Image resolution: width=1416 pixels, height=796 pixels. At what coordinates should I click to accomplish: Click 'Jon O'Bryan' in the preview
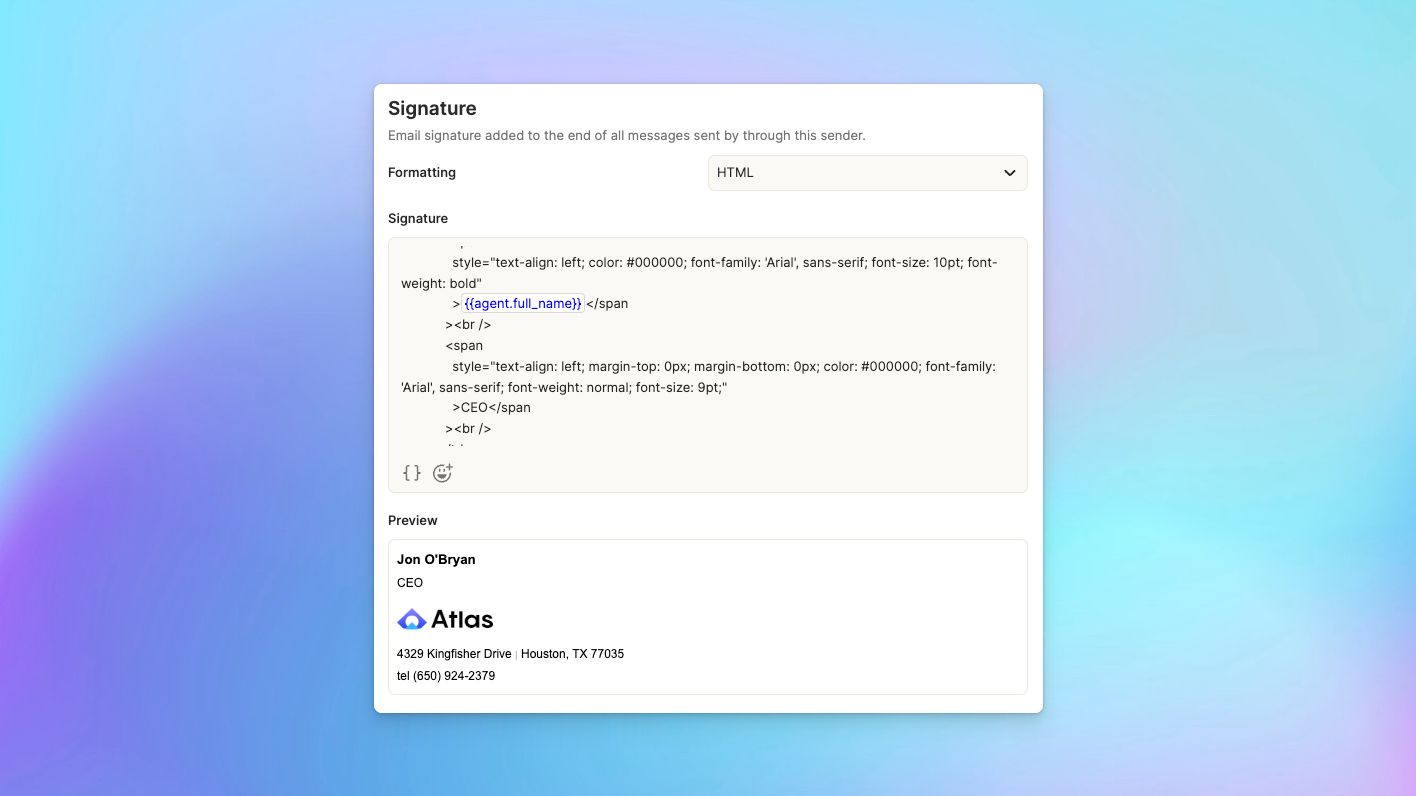coord(436,559)
